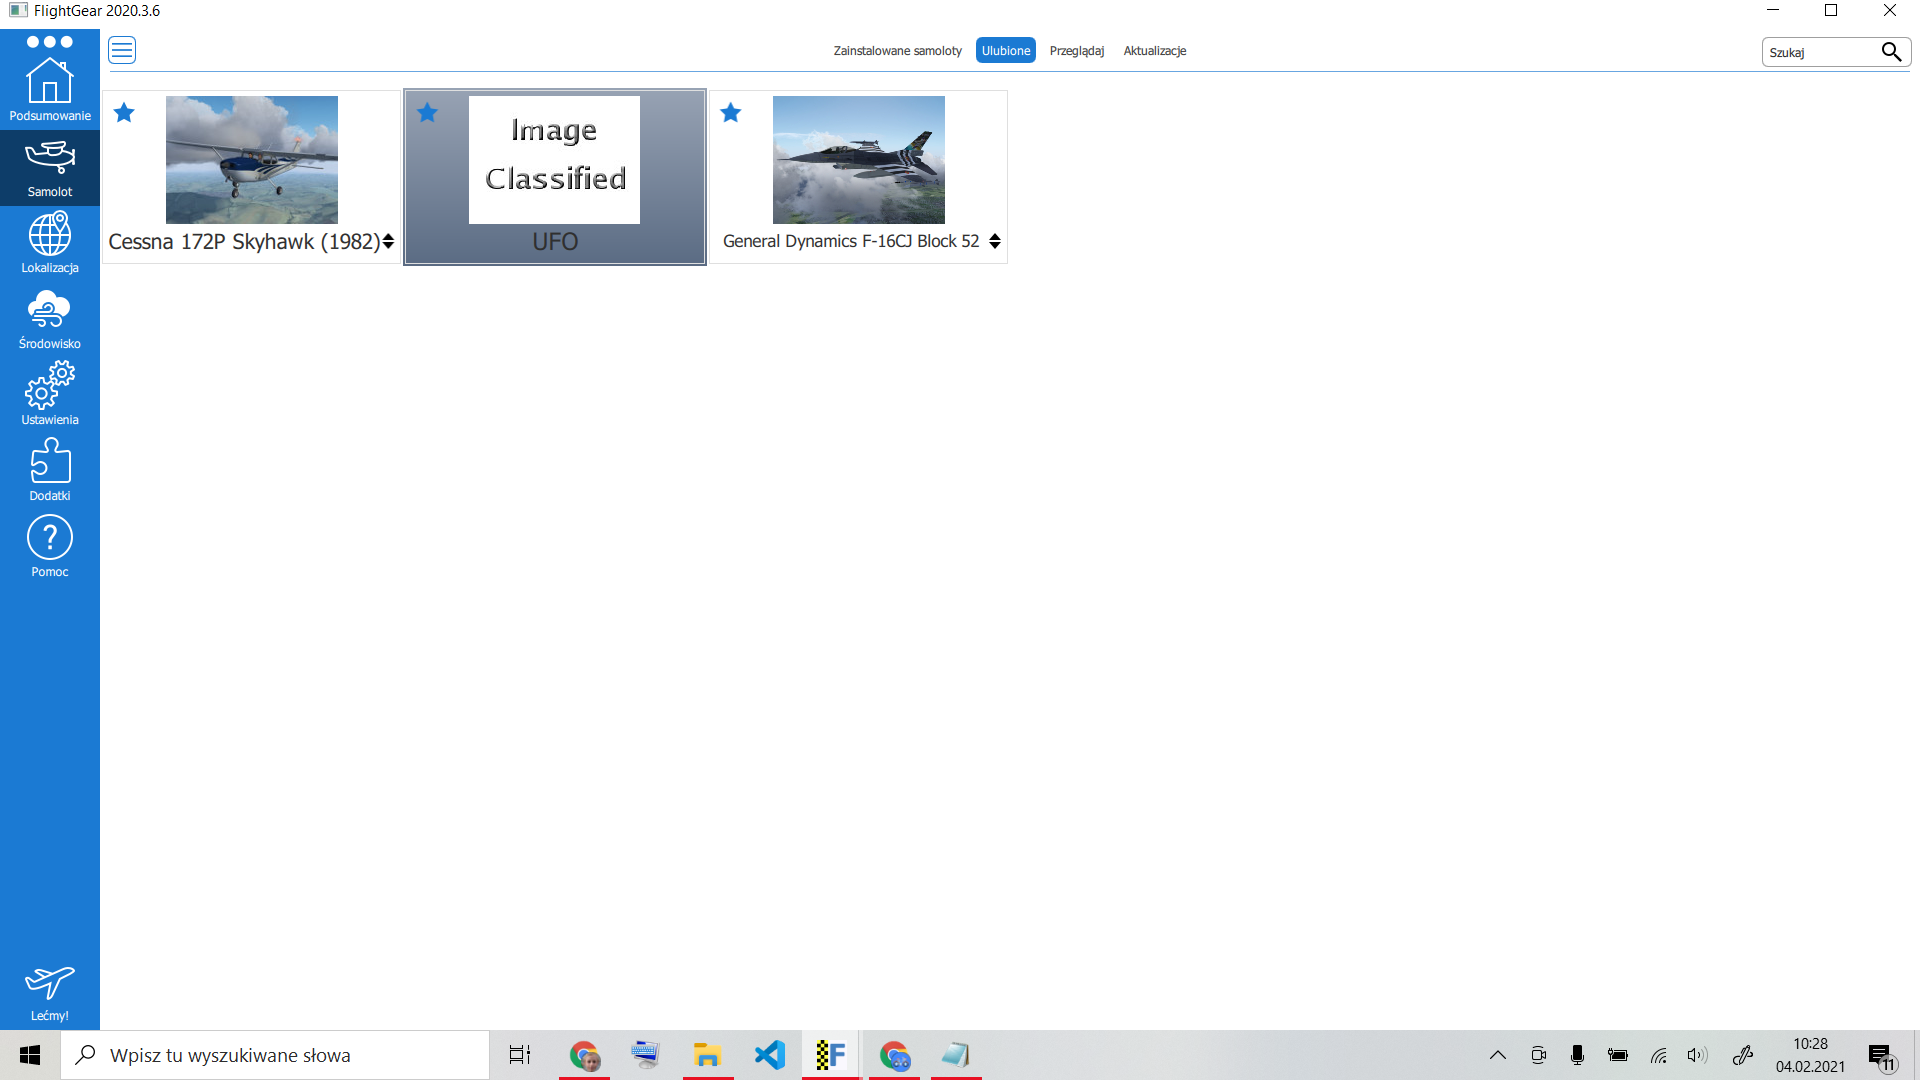1920x1080 pixels.
Task: Switch to the Przeglądaj browse tab
Action: pos(1077,51)
